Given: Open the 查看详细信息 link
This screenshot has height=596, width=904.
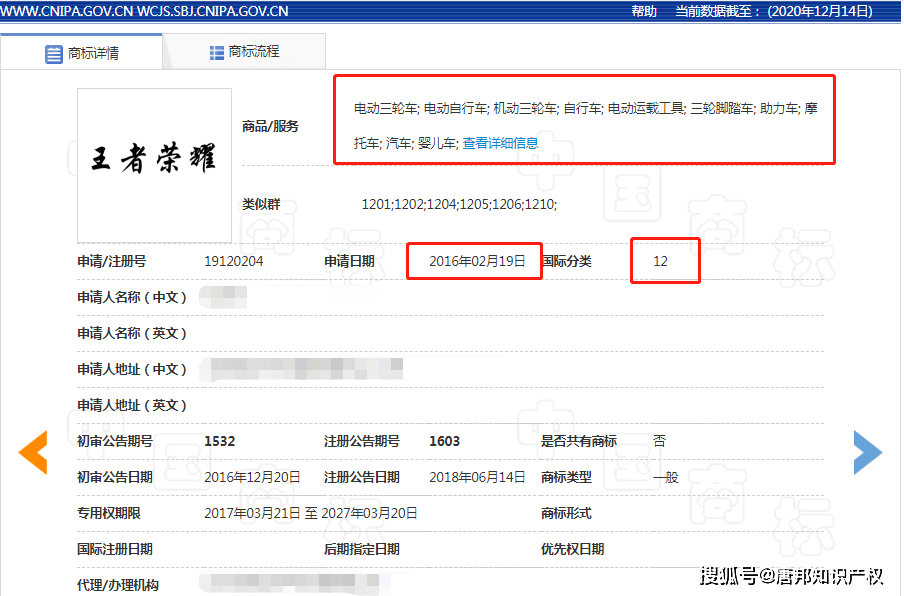Looking at the screenshot, I should [500, 143].
